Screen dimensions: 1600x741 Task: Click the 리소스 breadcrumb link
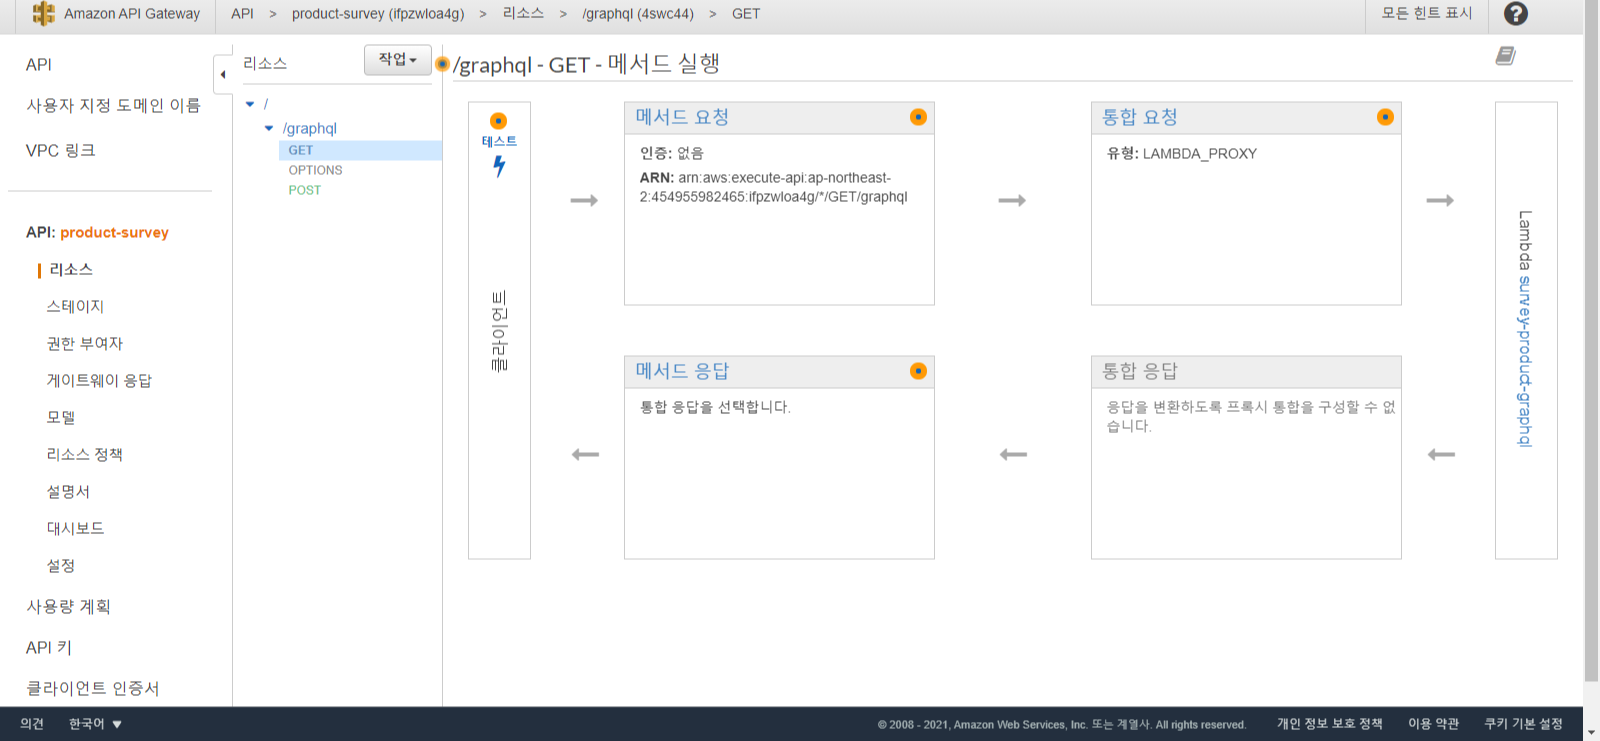pyautogui.click(x=523, y=13)
